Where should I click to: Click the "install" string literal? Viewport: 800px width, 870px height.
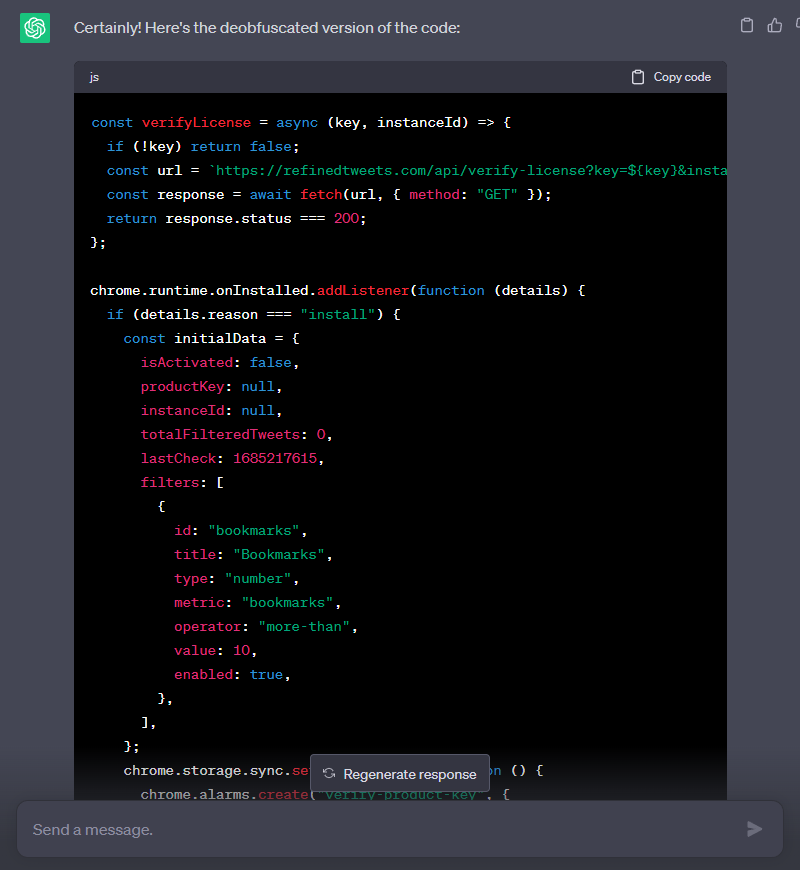pyautogui.click(x=338, y=315)
